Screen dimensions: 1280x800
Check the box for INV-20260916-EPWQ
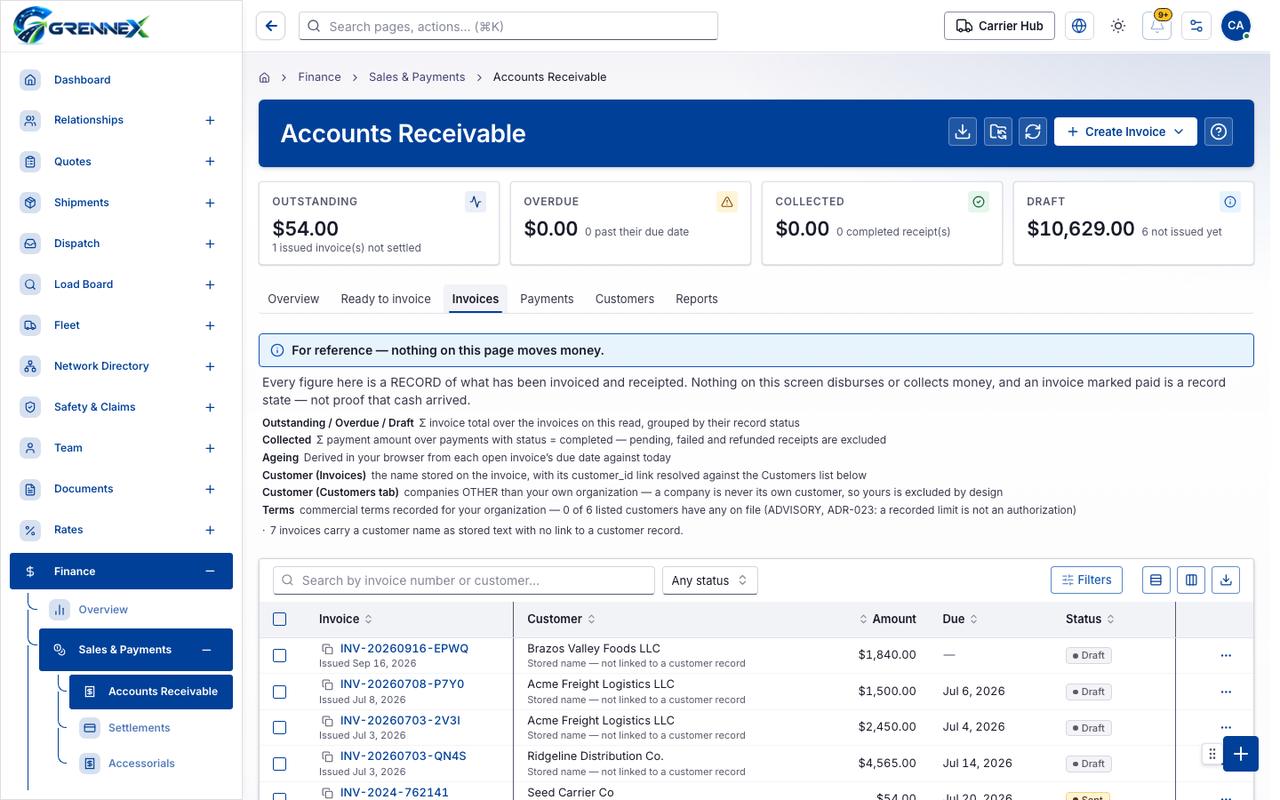279,656
